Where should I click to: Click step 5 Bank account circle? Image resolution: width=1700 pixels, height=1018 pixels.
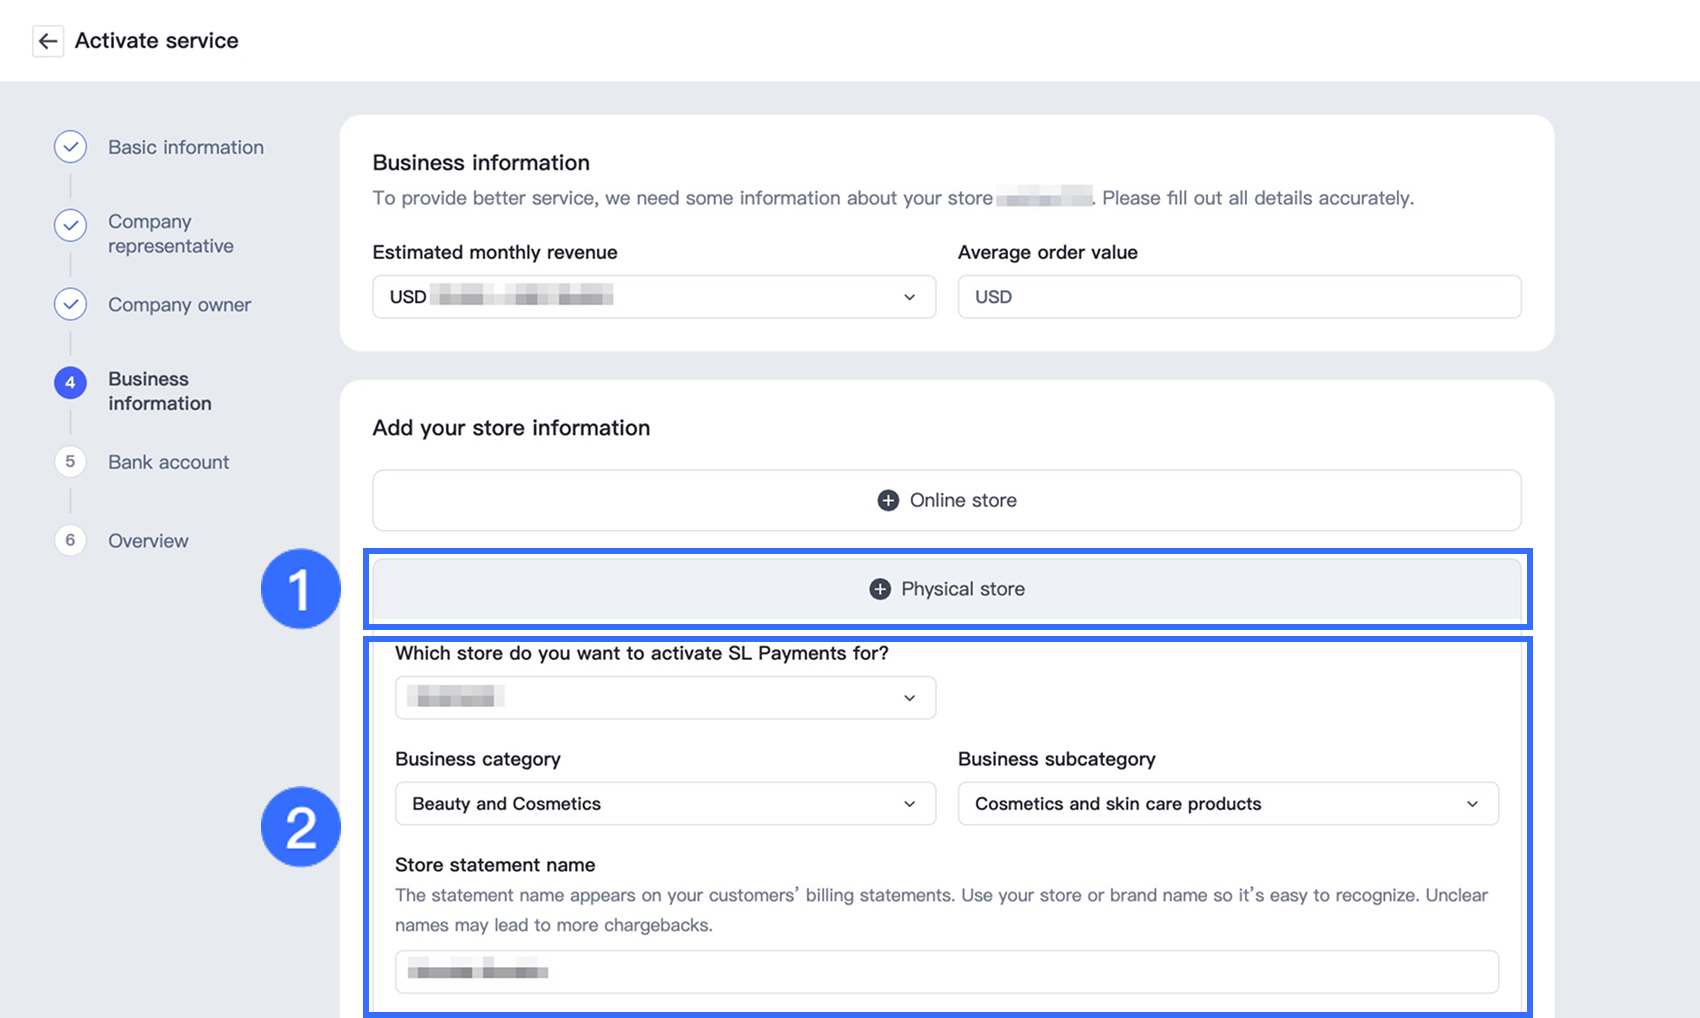point(70,461)
